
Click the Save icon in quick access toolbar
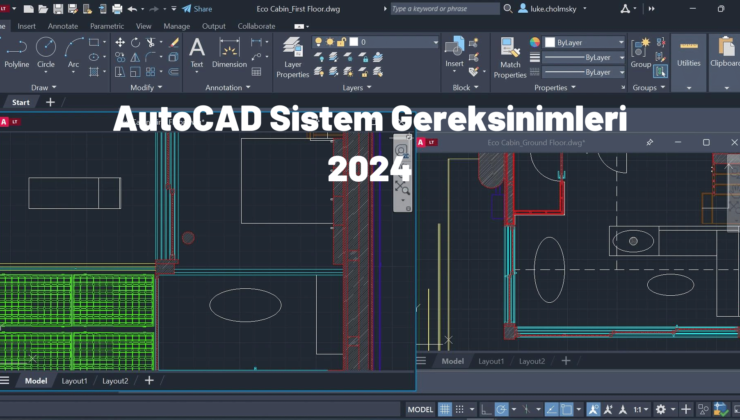(x=58, y=8)
